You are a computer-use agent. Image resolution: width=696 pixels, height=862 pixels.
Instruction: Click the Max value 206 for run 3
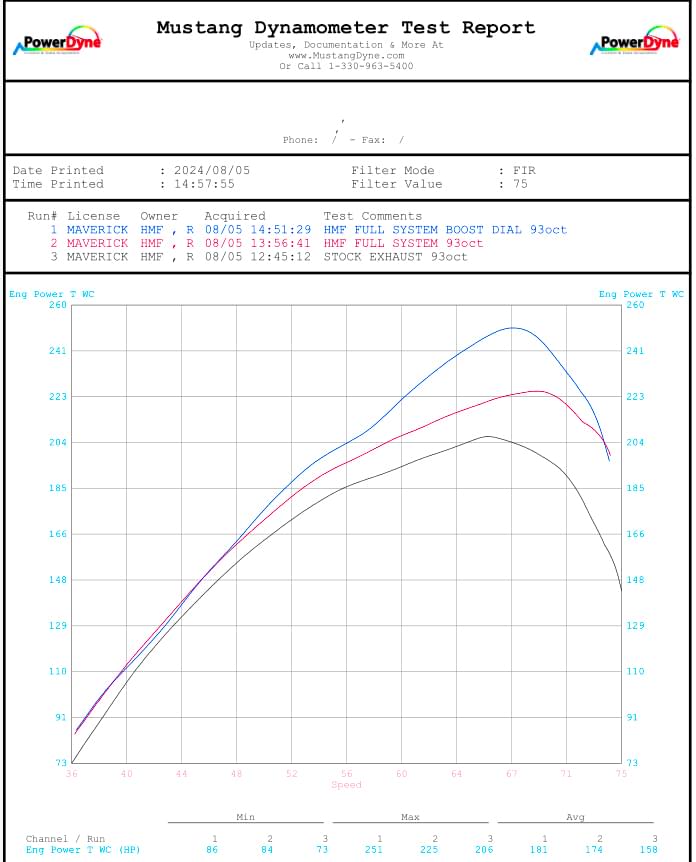tap(484, 849)
